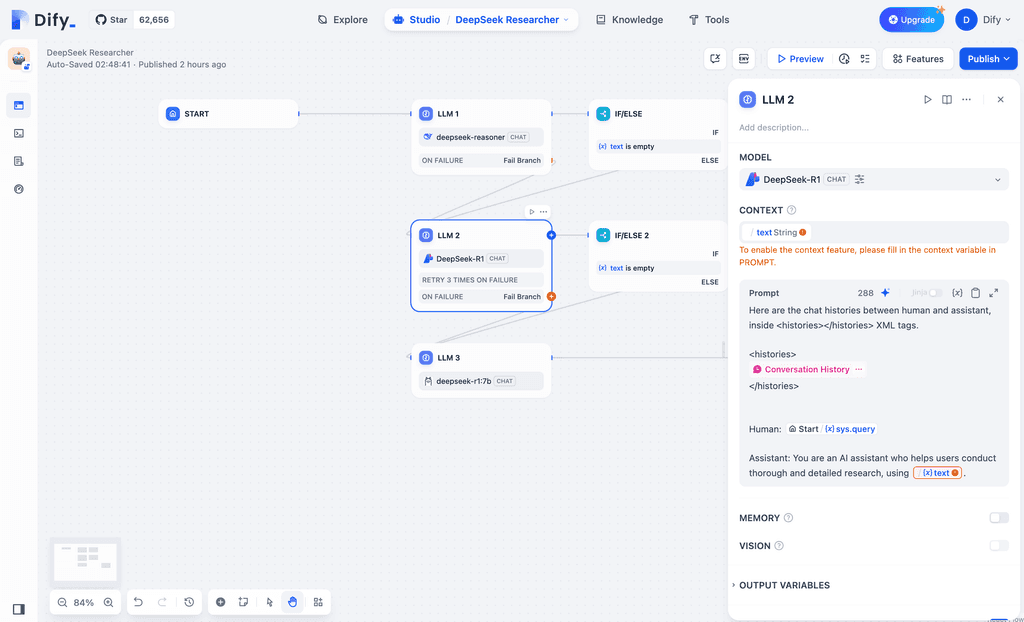
Task: Zoom in using the magnifier plus icon
Action: pos(109,602)
